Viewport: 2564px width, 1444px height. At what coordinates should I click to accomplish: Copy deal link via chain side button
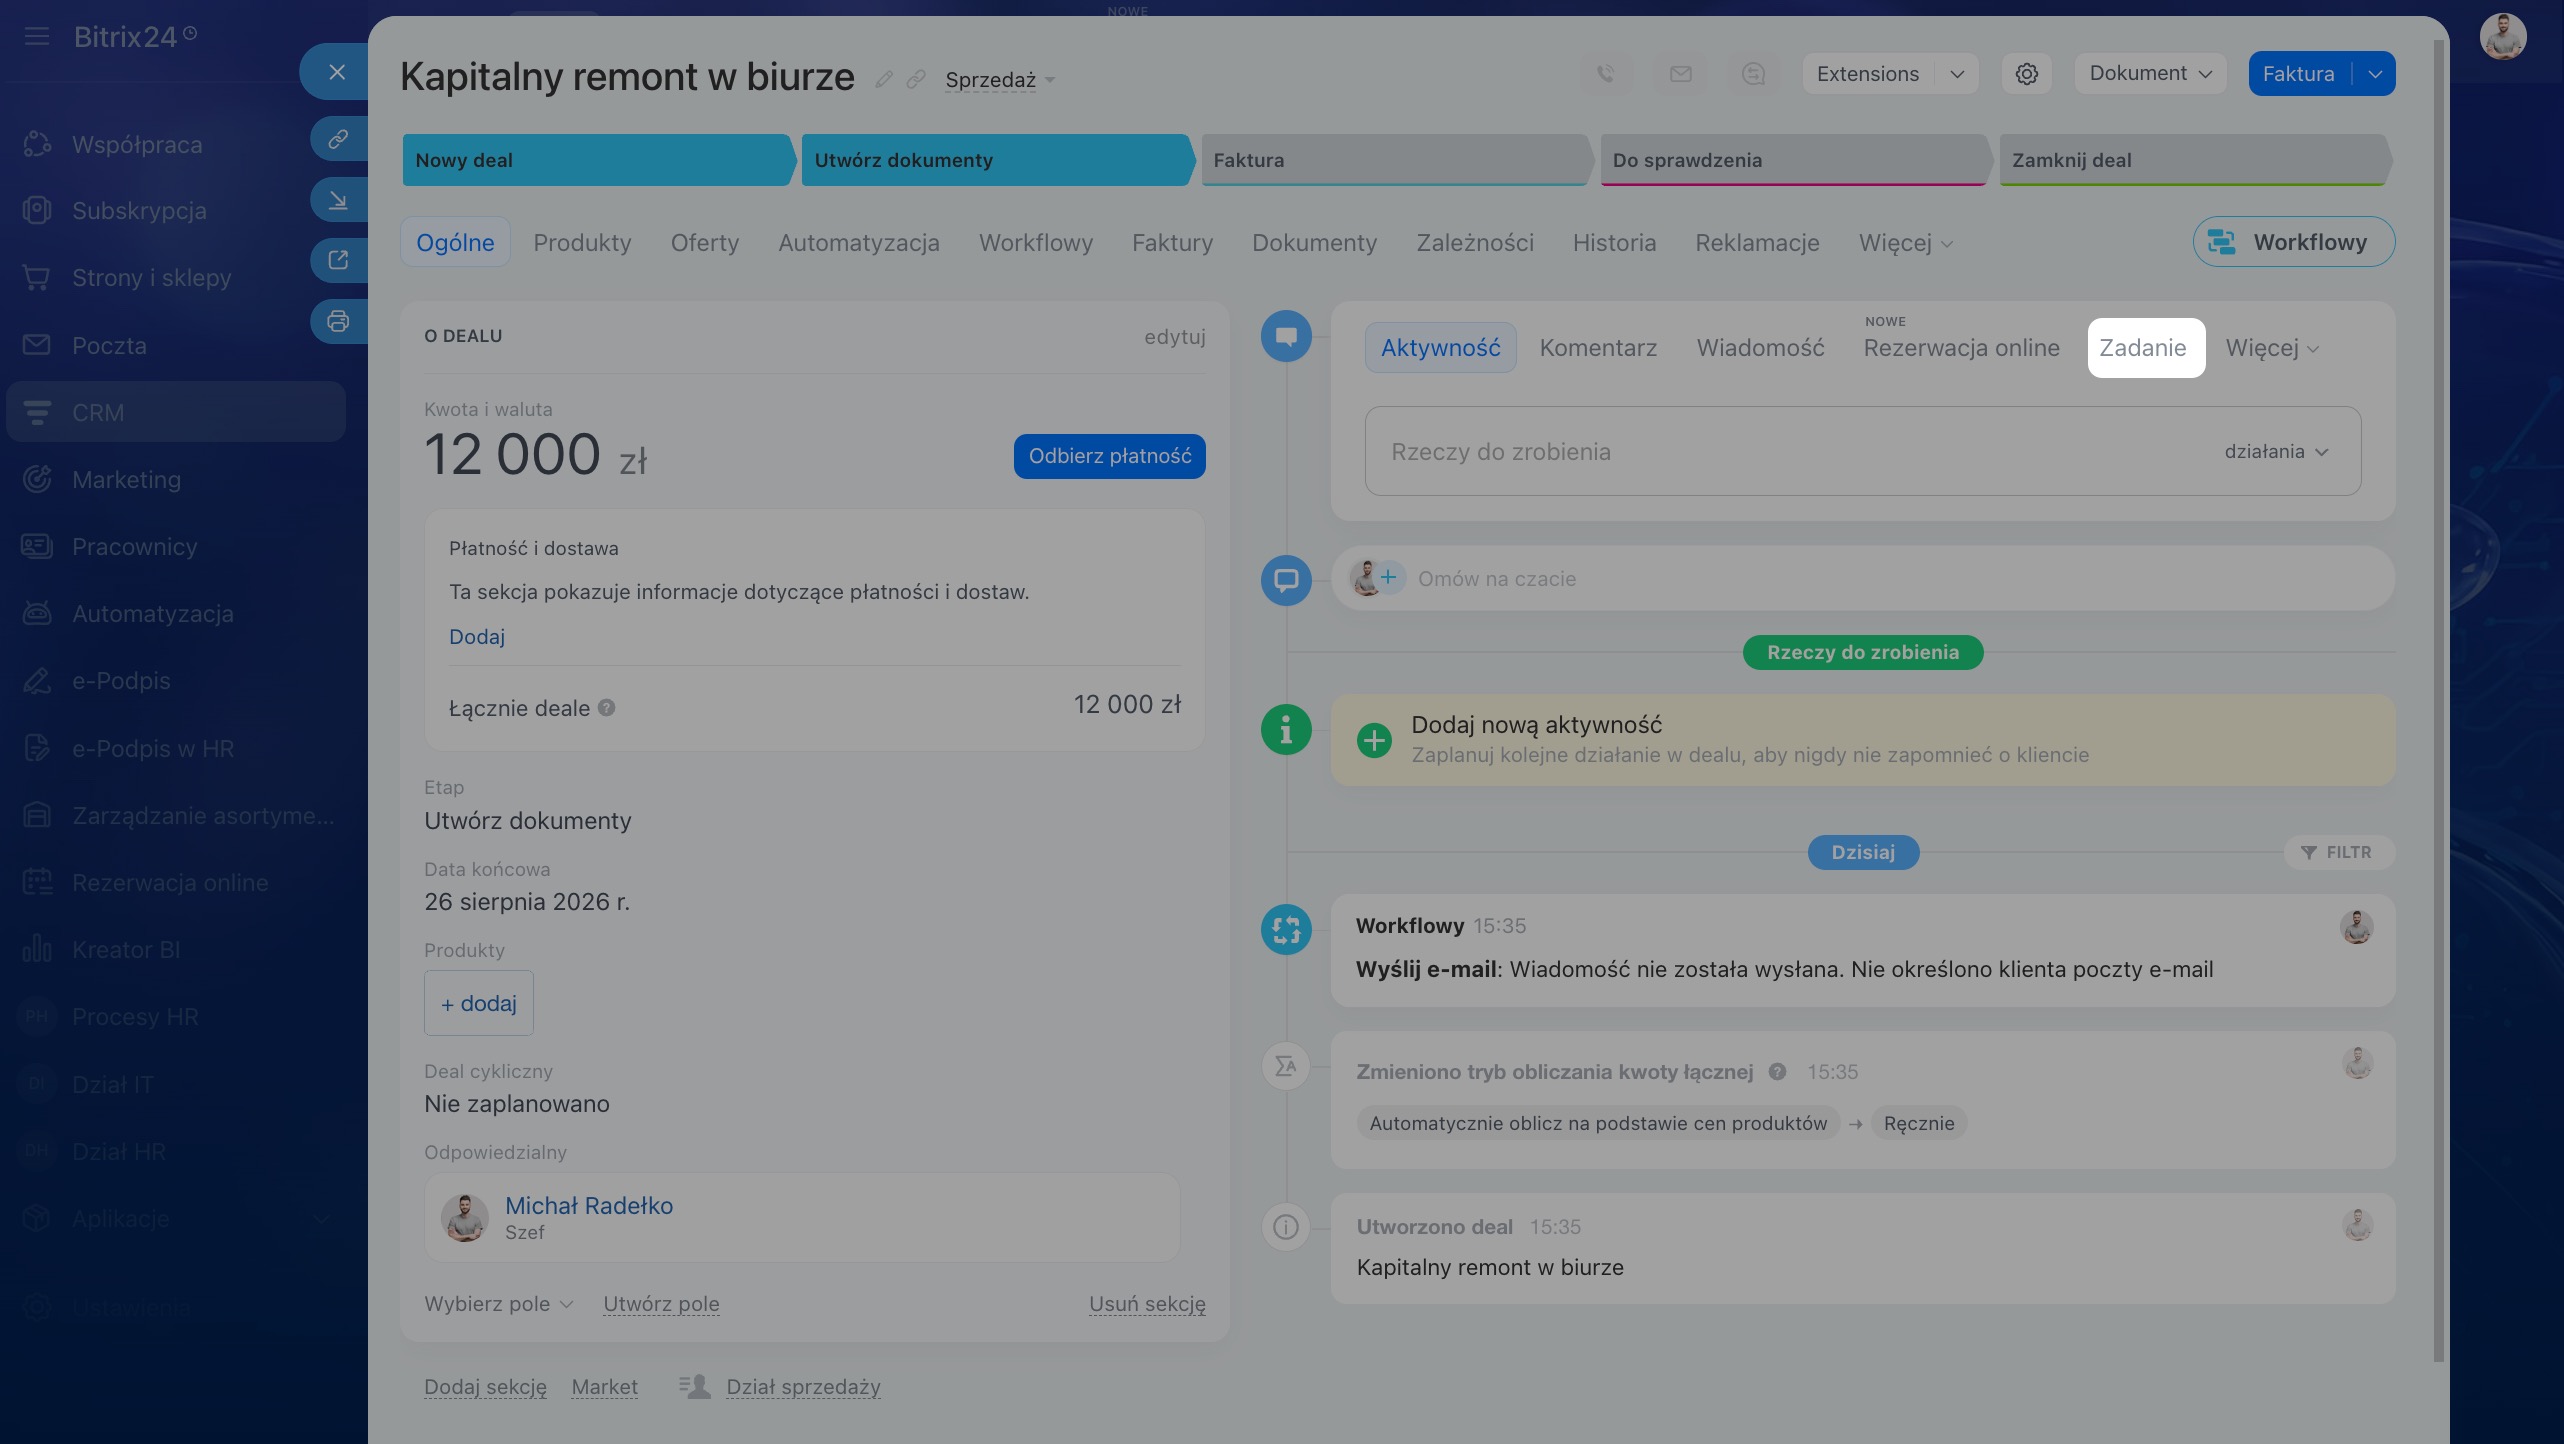click(338, 138)
